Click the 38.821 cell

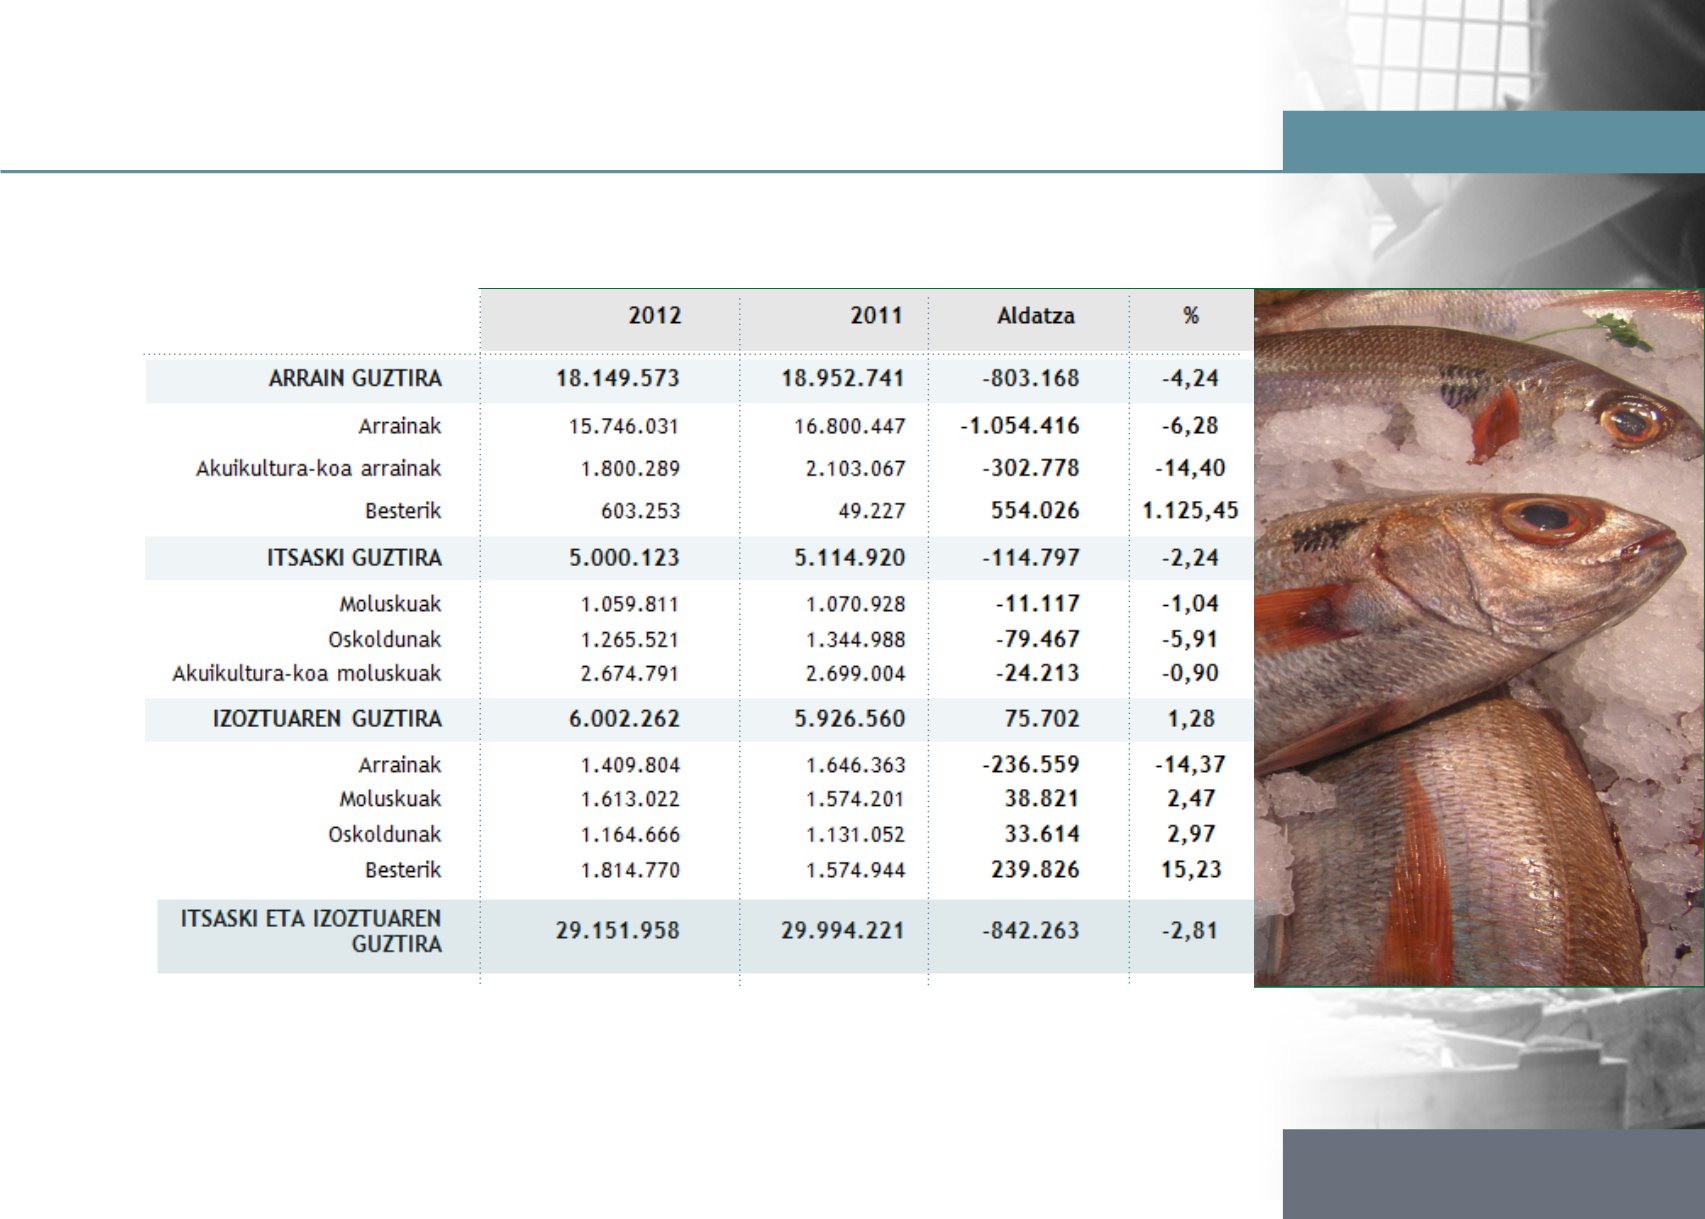click(x=1042, y=799)
